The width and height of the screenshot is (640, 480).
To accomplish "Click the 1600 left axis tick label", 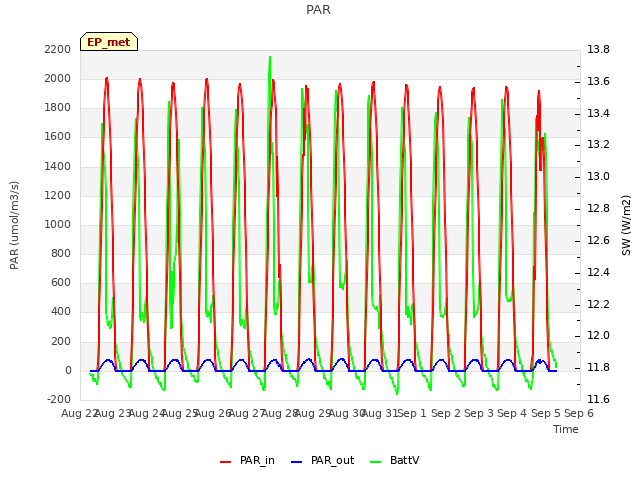I will coord(58,137).
